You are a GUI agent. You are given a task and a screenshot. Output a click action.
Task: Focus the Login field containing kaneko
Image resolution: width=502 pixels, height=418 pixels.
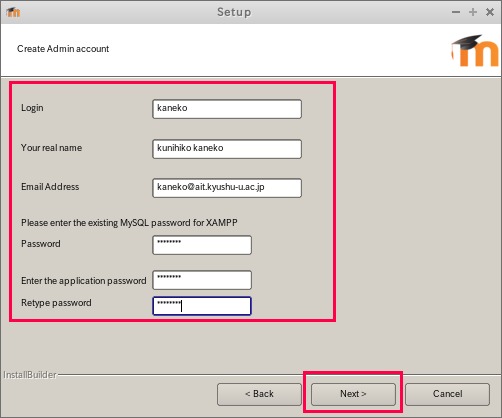pos(227,109)
